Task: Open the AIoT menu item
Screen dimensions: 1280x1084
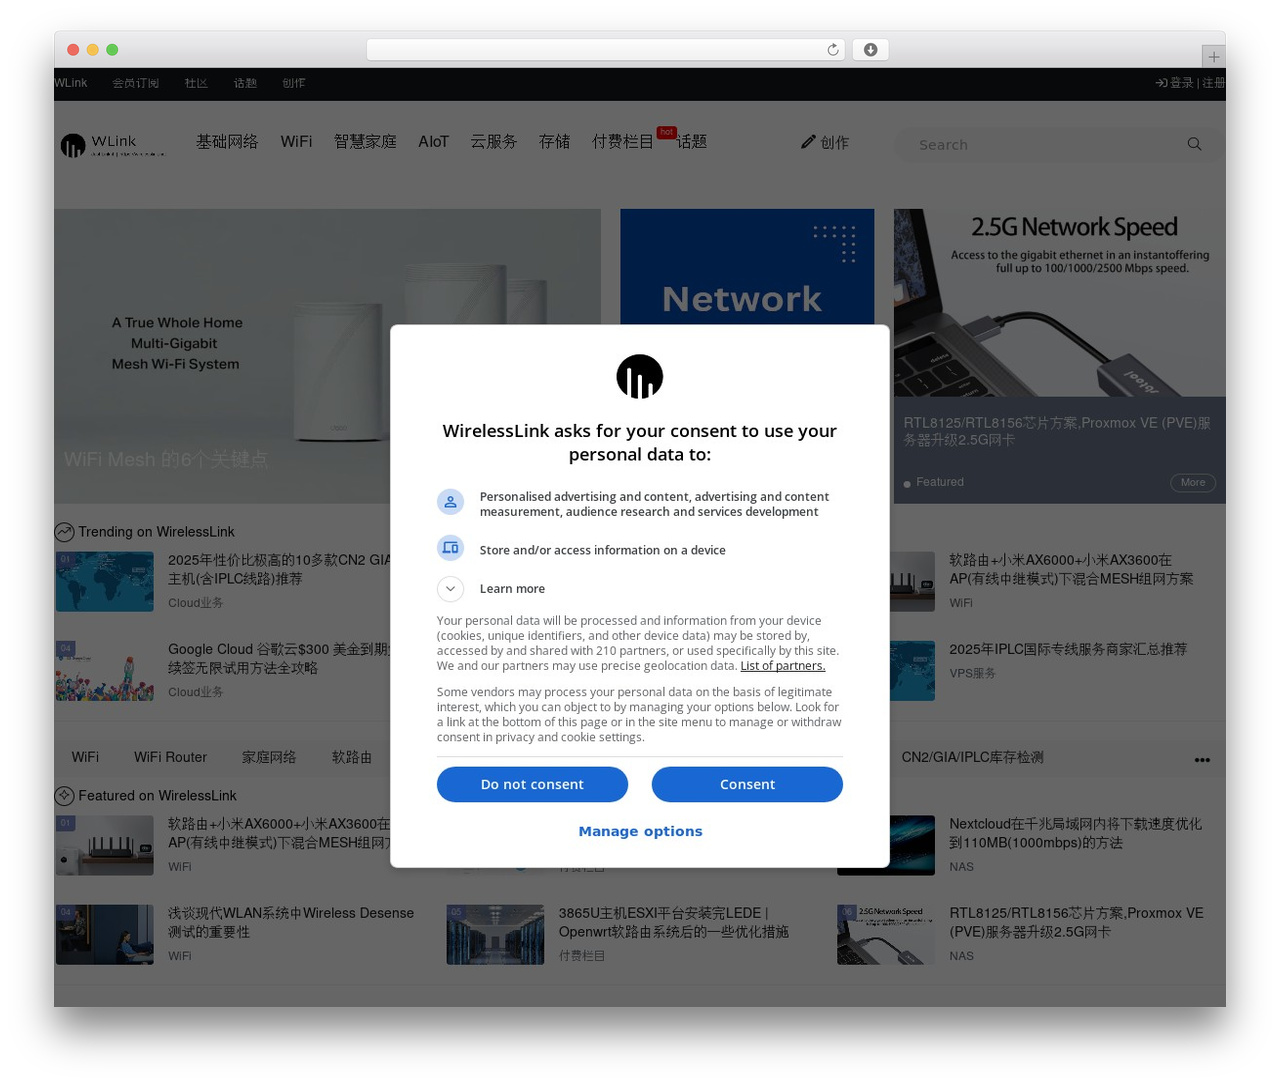Action: point(433,142)
